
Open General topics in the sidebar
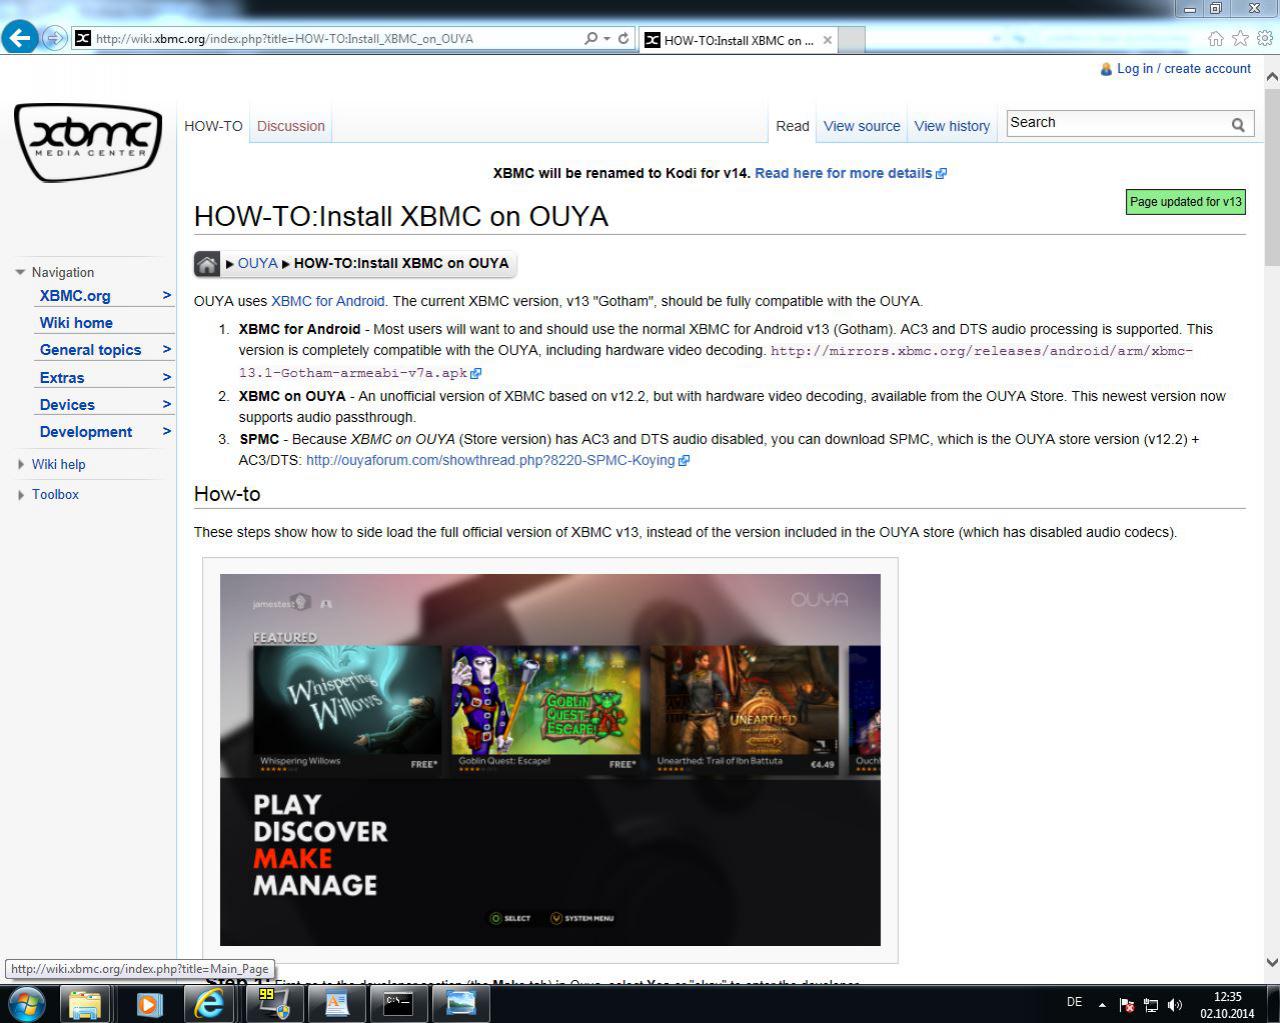(90, 350)
